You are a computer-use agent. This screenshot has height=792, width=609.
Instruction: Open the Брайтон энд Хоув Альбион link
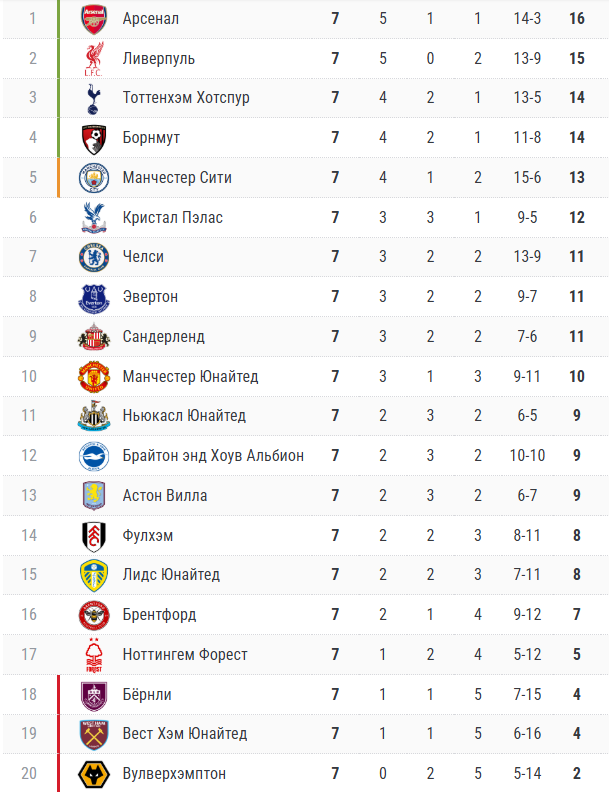pos(213,456)
